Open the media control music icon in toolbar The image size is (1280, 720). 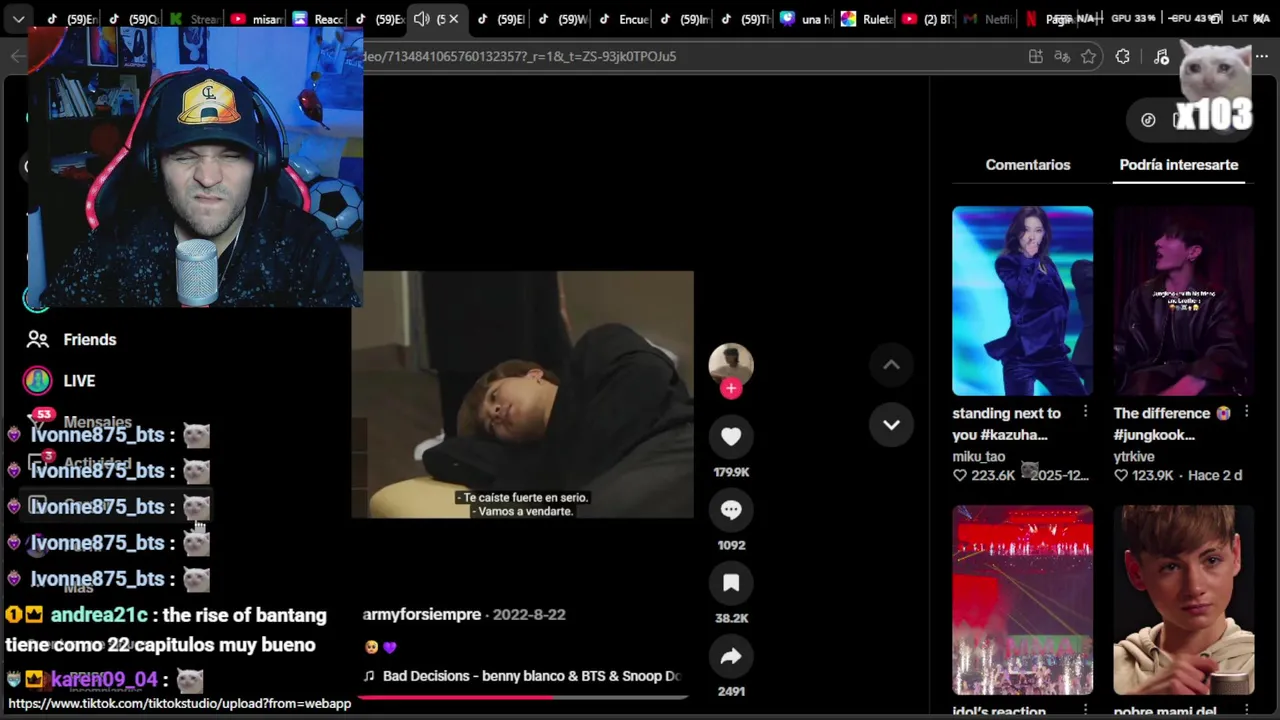point(1161,56)
